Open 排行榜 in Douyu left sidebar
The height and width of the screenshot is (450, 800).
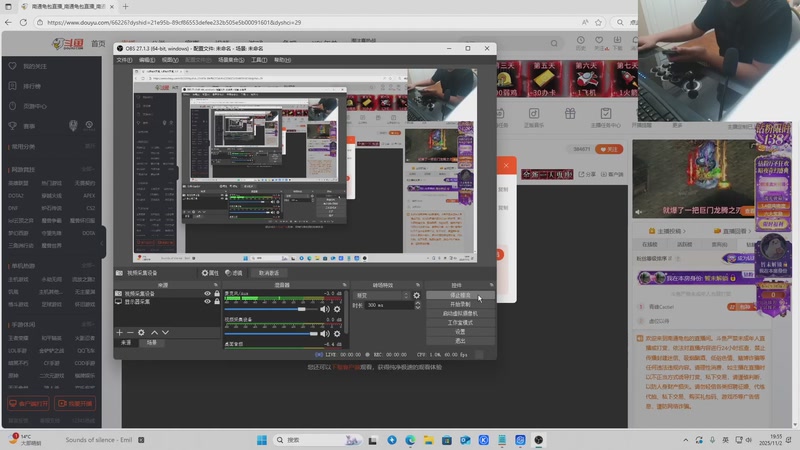32,86
